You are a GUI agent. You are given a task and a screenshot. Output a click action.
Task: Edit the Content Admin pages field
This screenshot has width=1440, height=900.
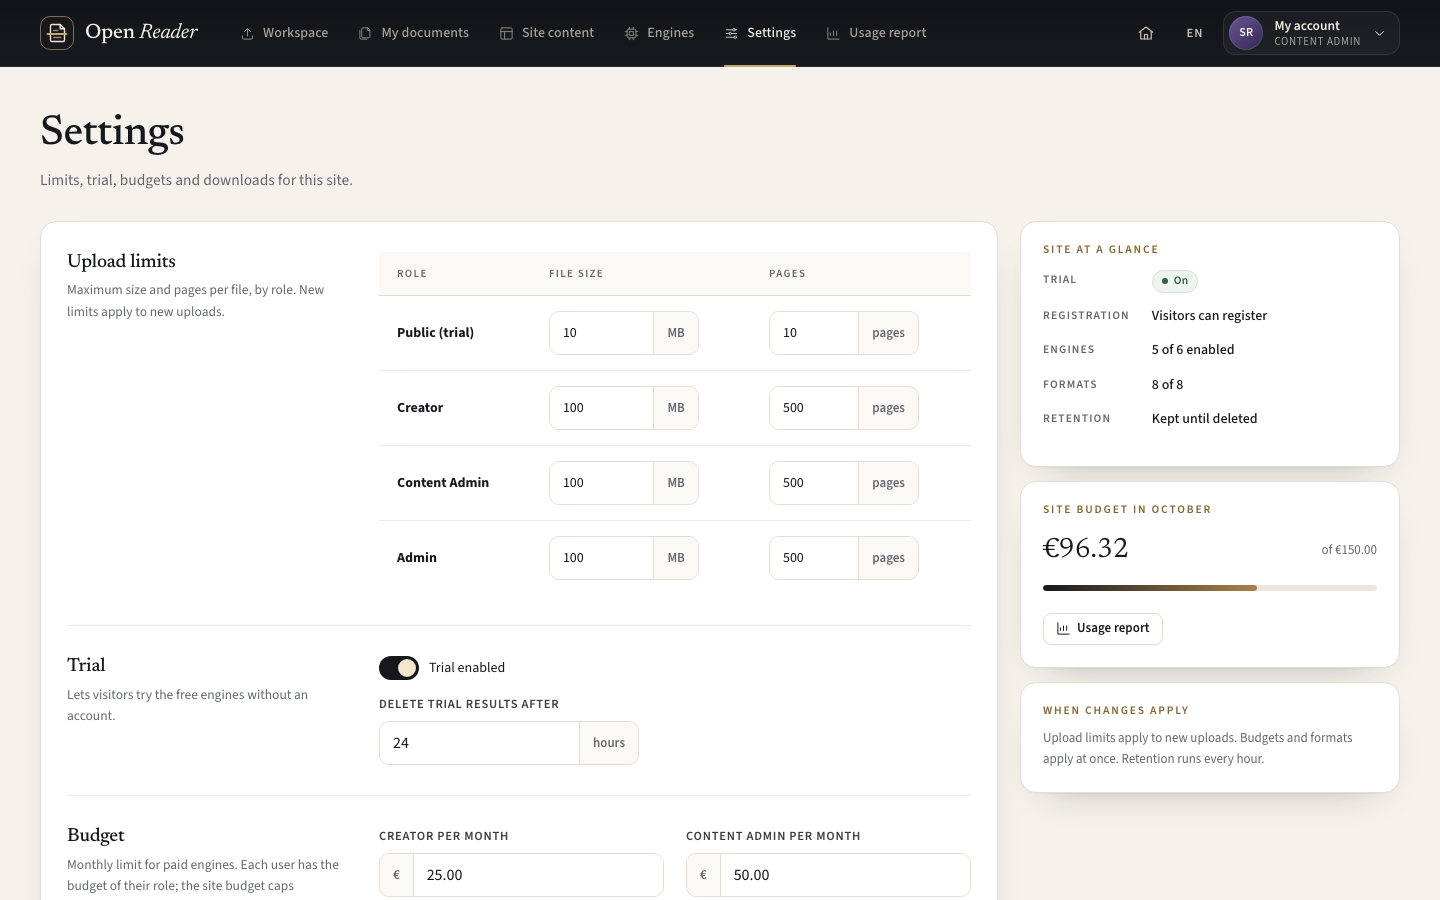click(x=814, y=483)
